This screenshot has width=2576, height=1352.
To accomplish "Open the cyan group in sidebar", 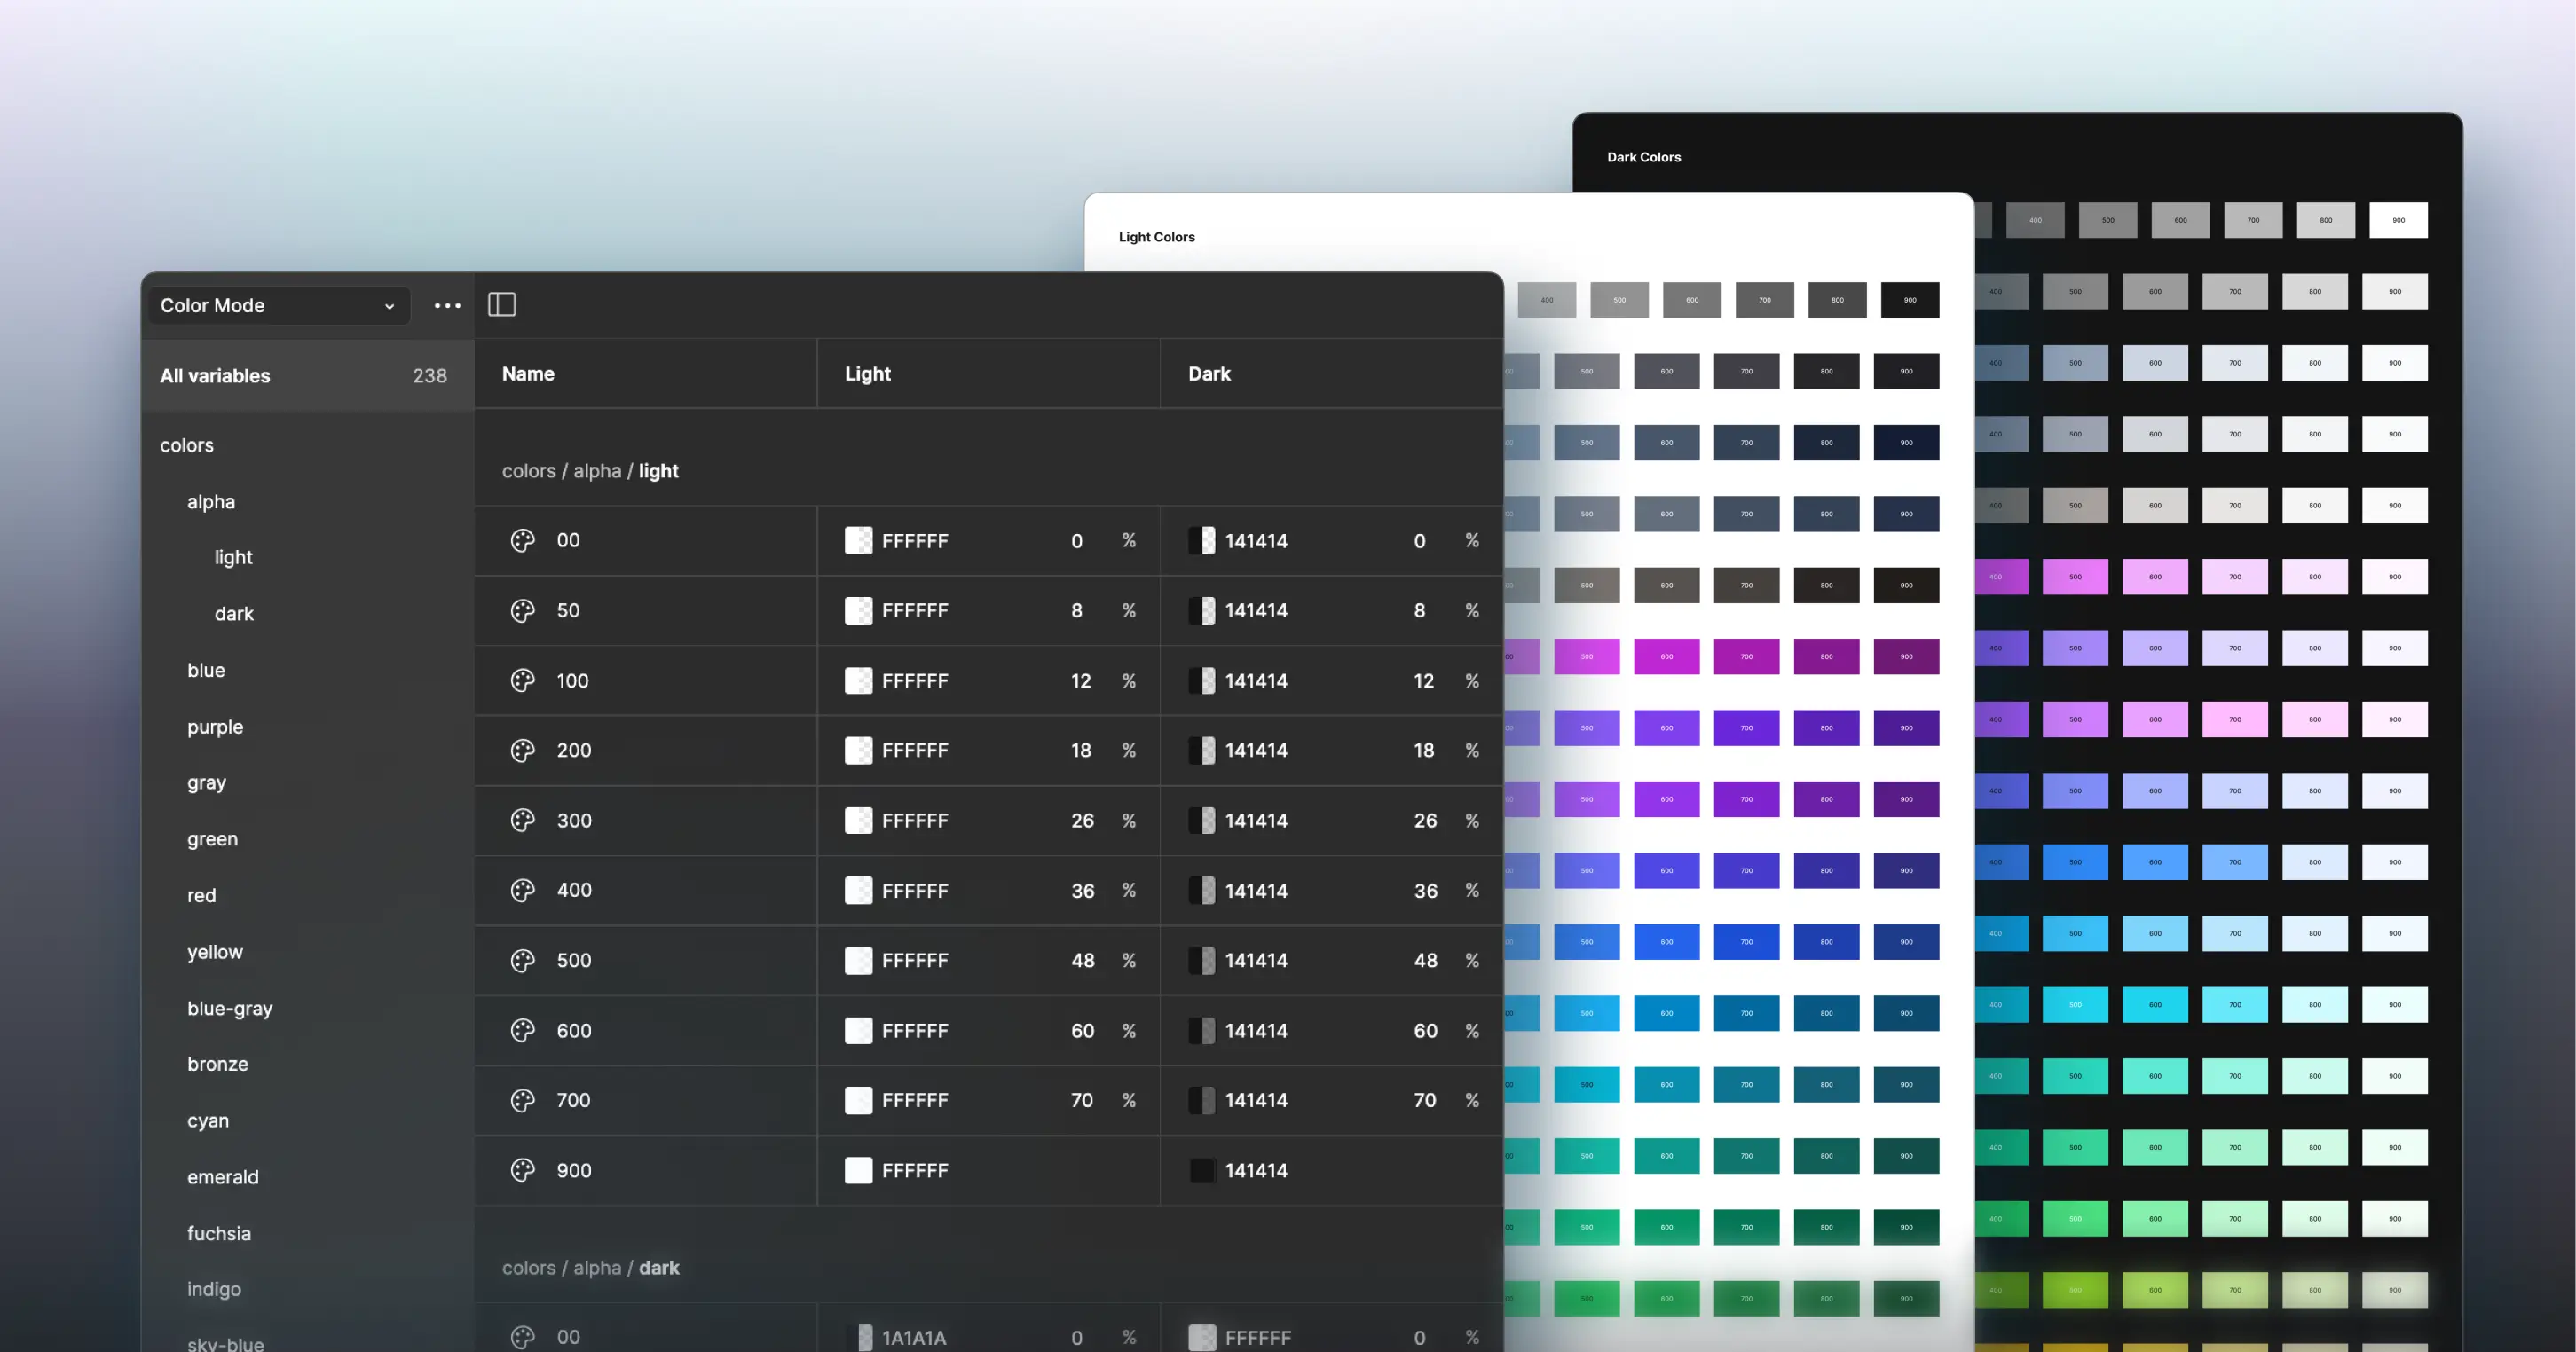I will (208, 1121).
